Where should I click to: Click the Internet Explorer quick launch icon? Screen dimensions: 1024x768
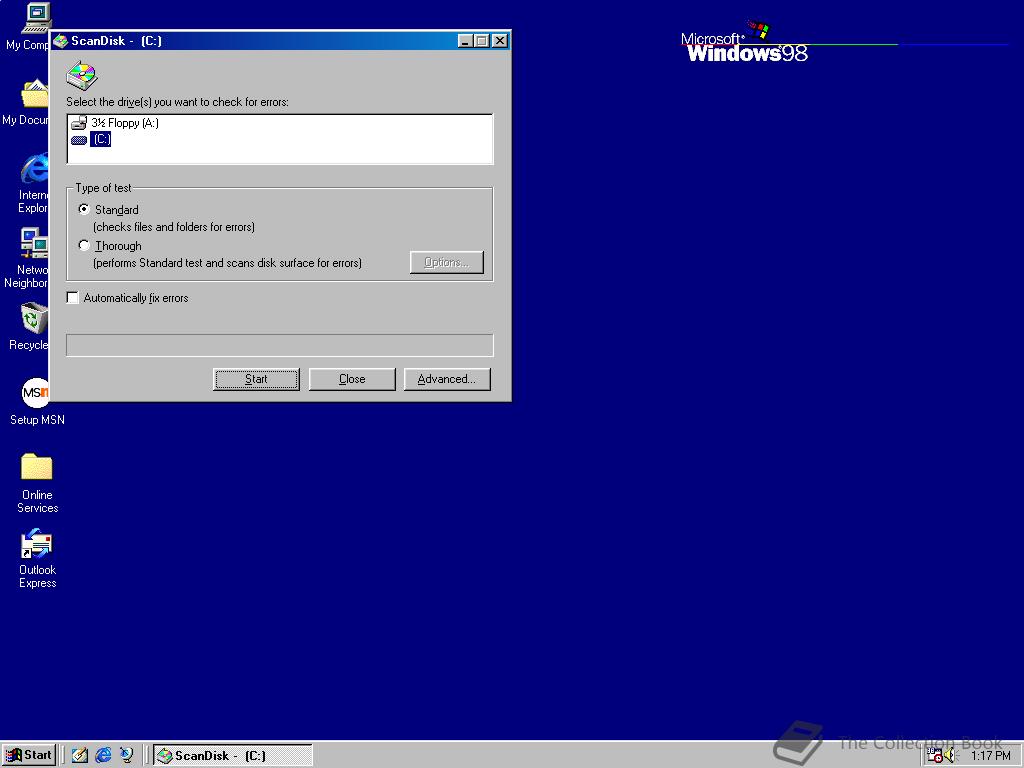[103, 755]
